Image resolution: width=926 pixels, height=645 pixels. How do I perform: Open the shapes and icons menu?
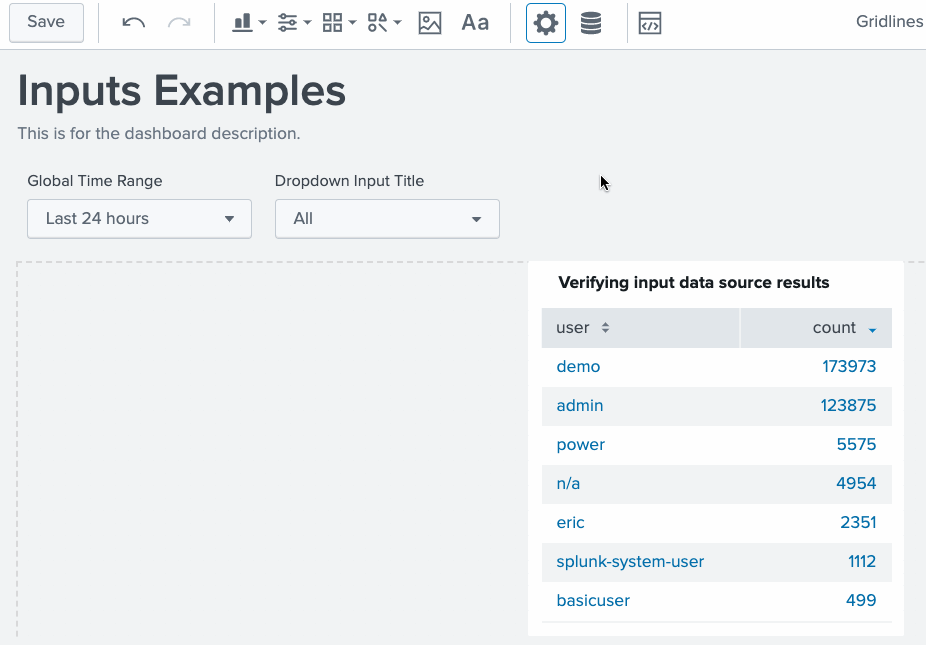(384, 23)
